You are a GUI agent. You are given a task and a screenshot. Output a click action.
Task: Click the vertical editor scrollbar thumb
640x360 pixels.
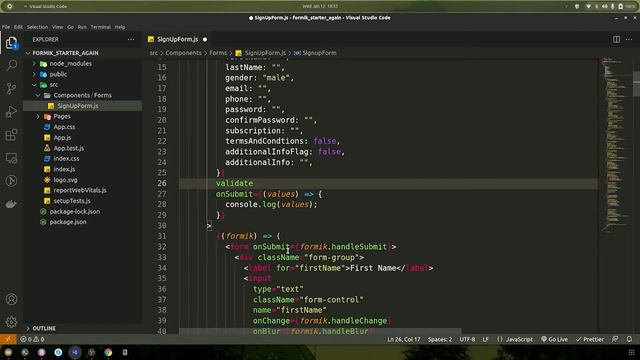point(636,84)
